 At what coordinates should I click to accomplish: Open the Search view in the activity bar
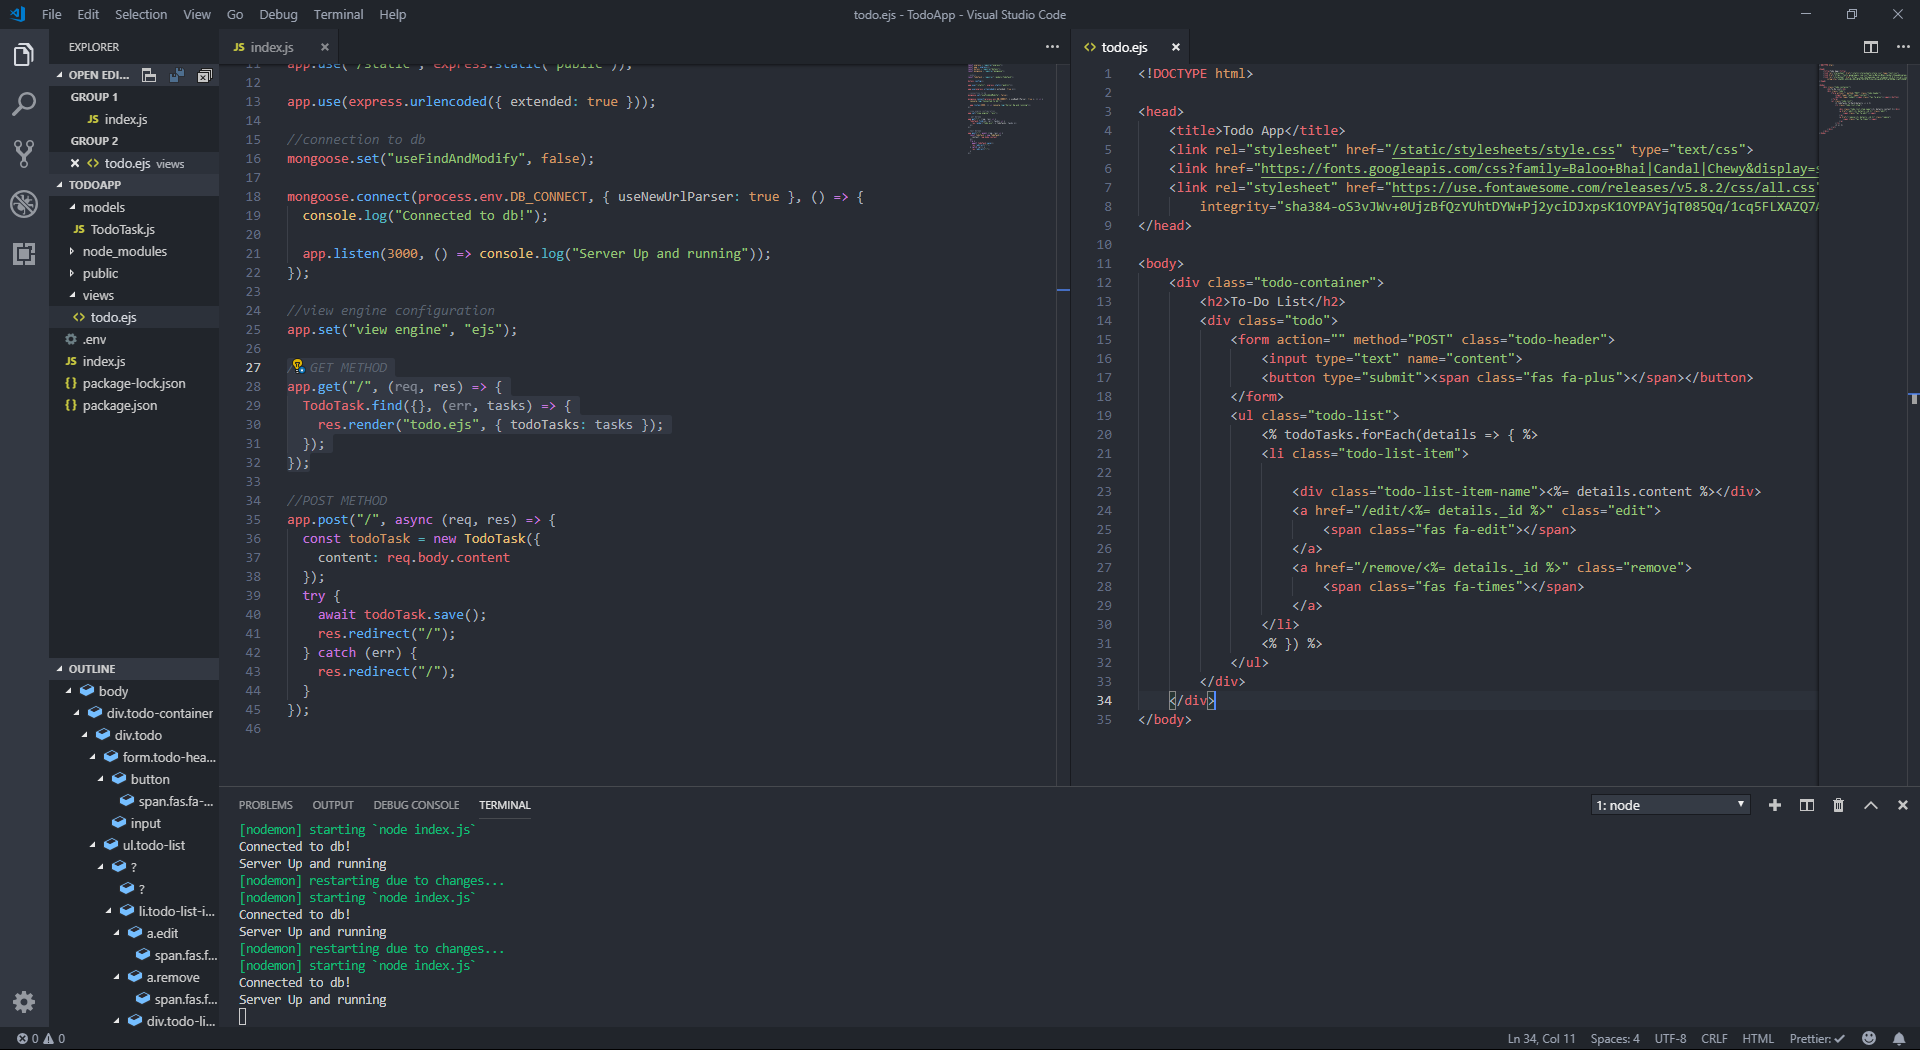[24, 104]
